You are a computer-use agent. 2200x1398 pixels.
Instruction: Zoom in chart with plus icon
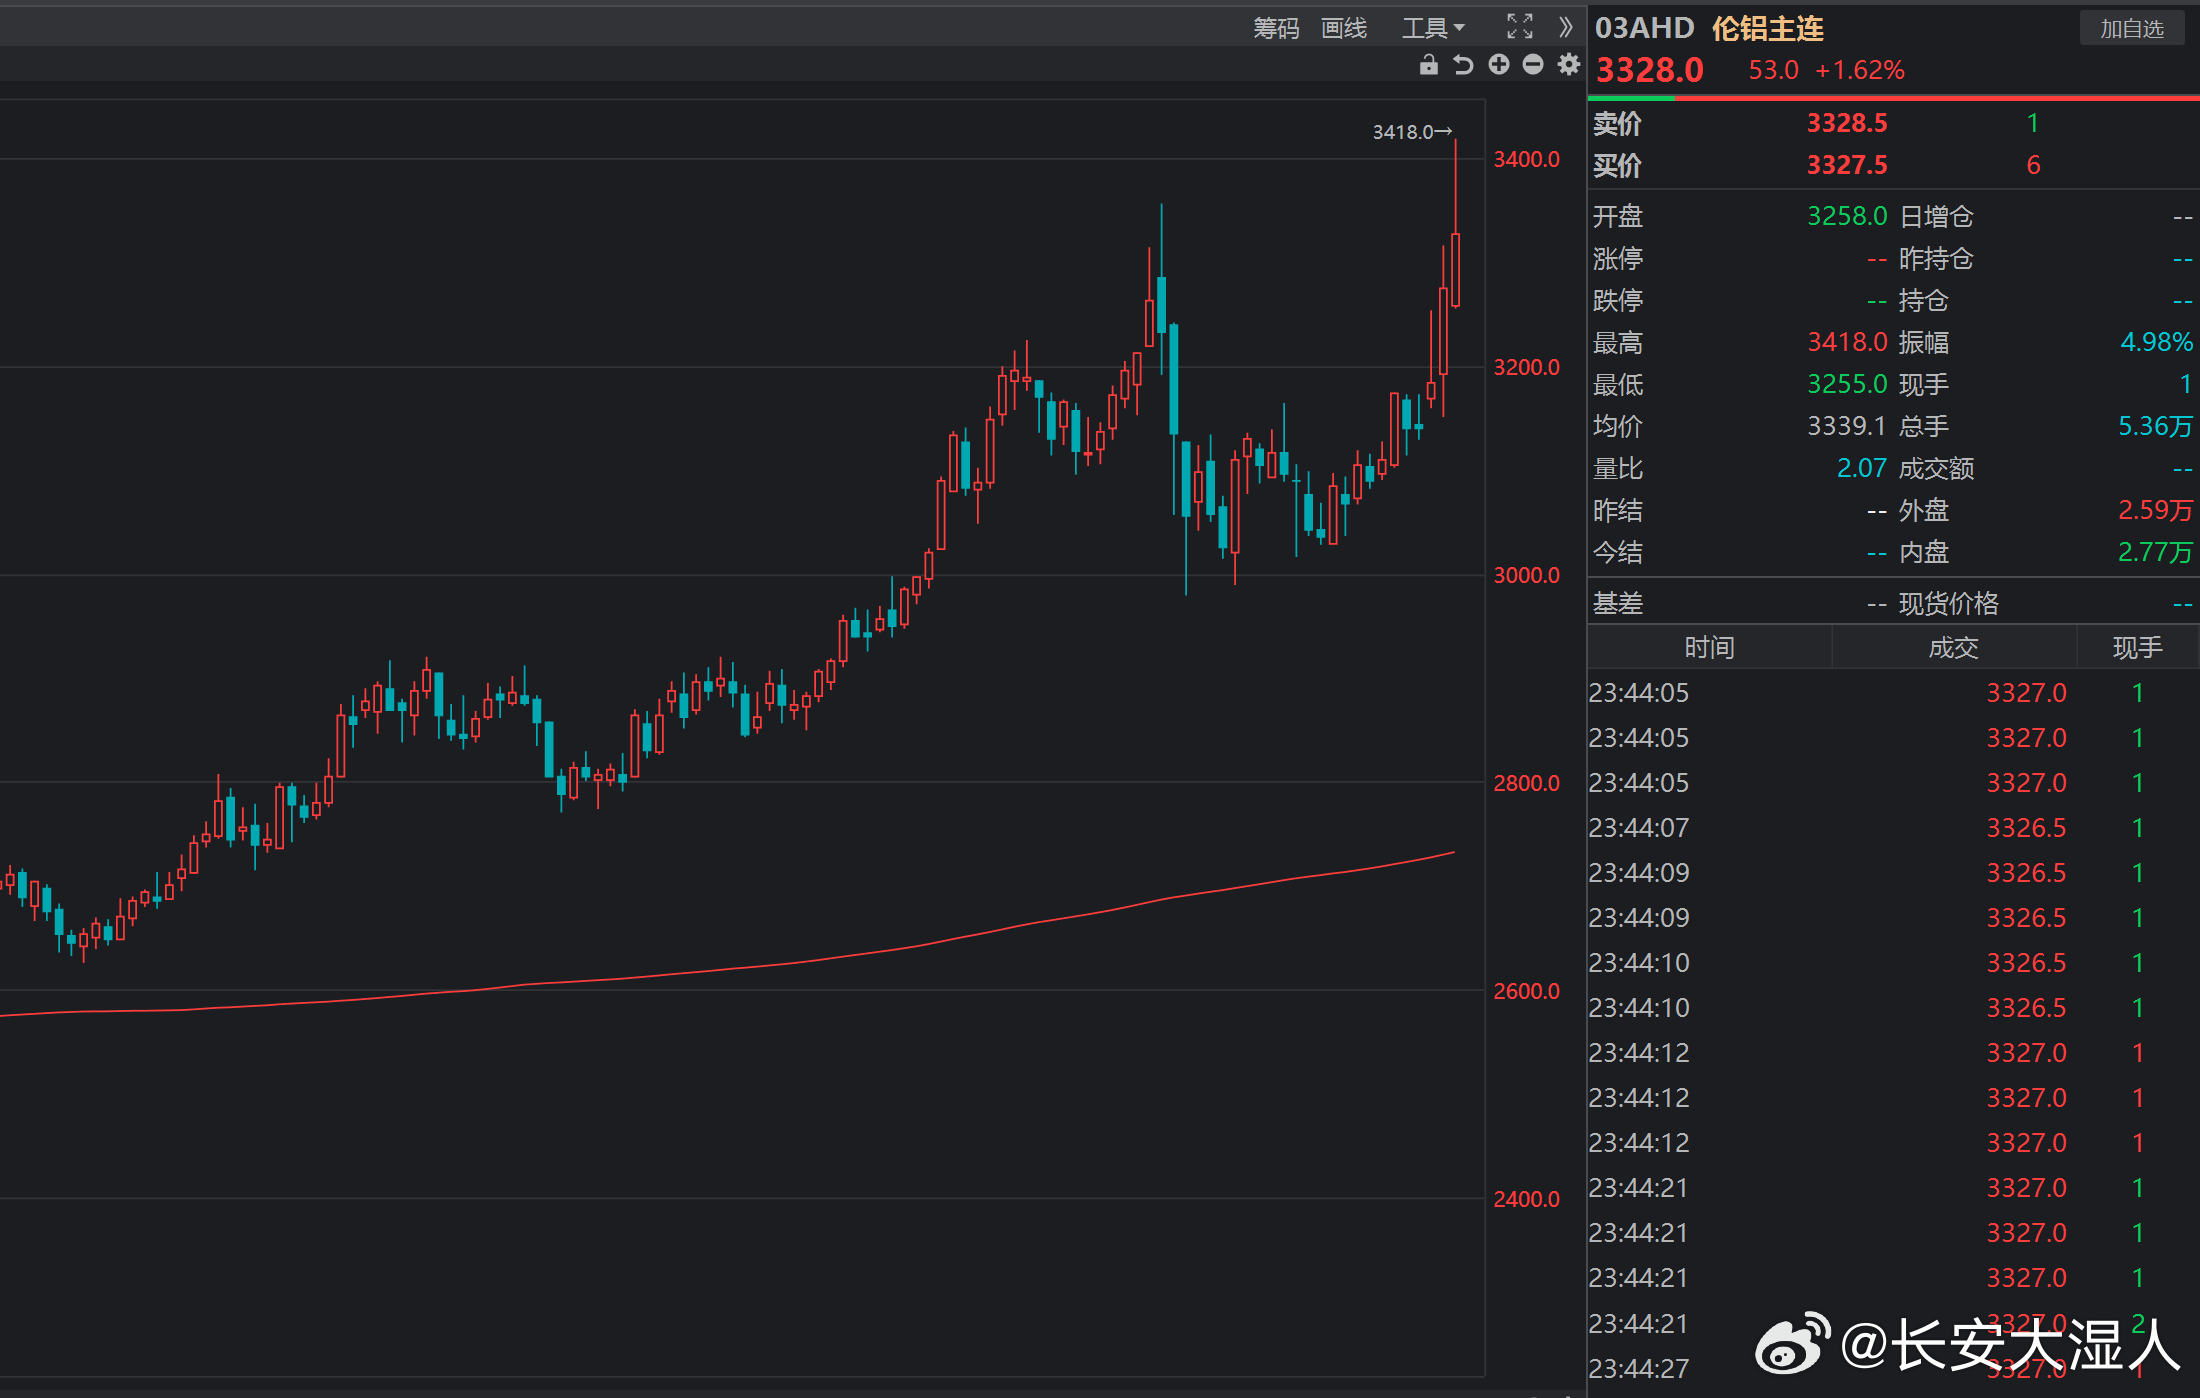tap(1498, 65)
